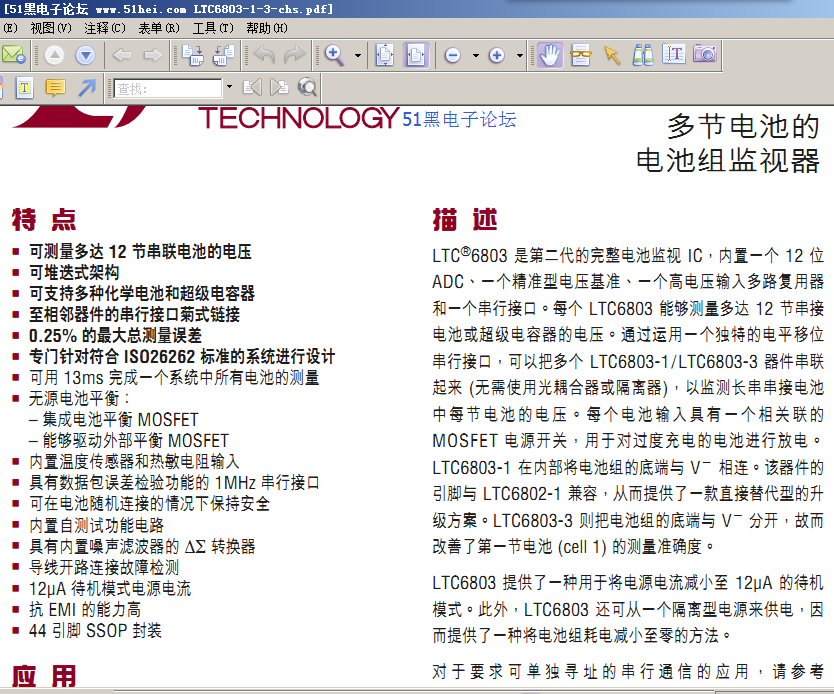Click the text 可在电池随机连接的情况下保持安全
The height and width of the screenshot is (694, 834).
[x=149, y=504]
